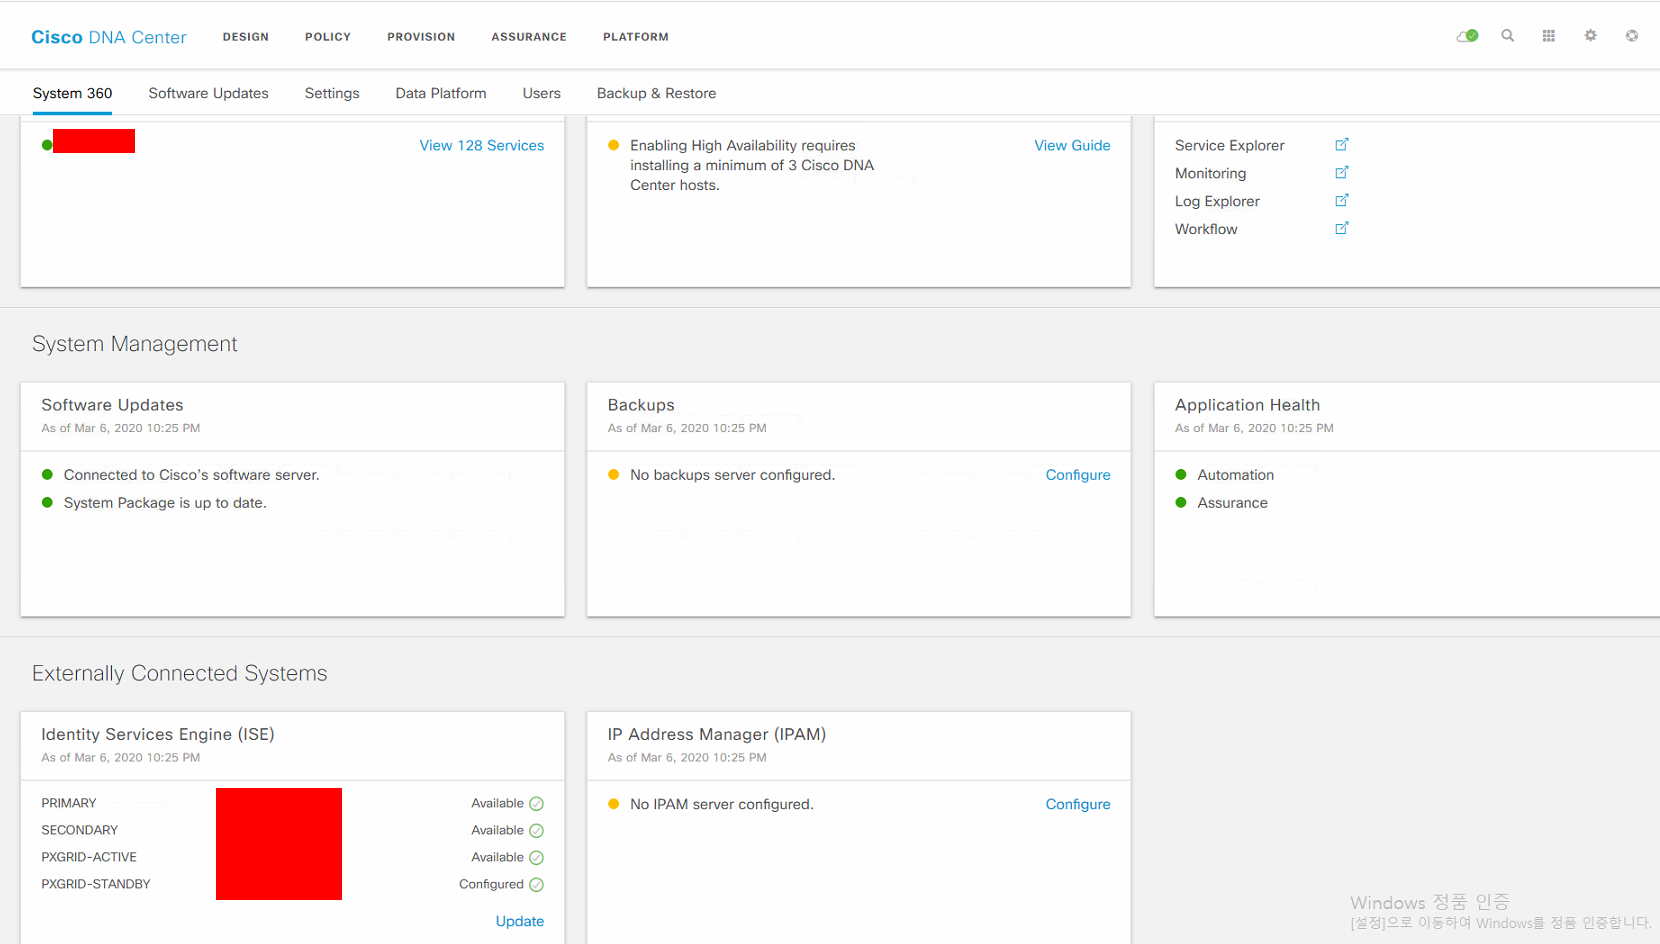Viewport: 1660px width, 944px height.
Task: Open Monitoring external link icon
Action: coord(1342,173)
